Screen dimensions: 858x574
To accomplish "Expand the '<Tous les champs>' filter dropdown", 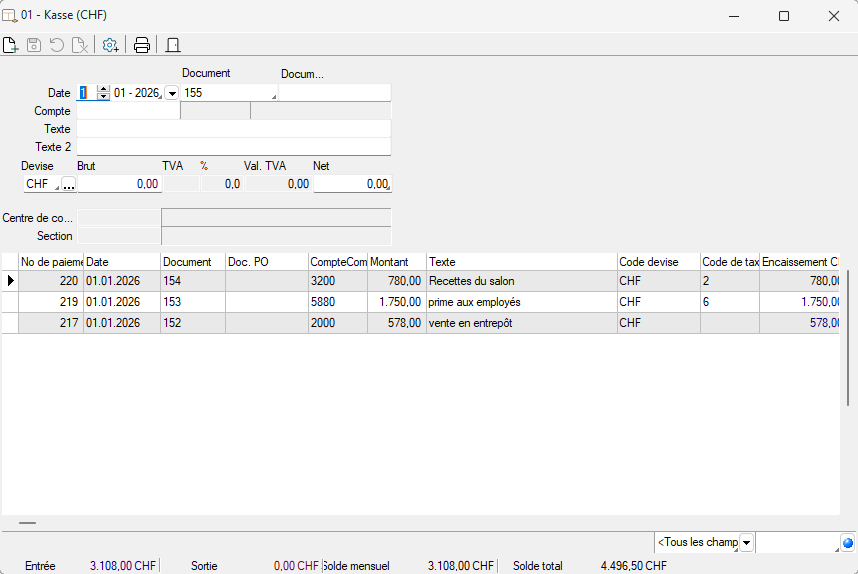I will click(746, 543).
